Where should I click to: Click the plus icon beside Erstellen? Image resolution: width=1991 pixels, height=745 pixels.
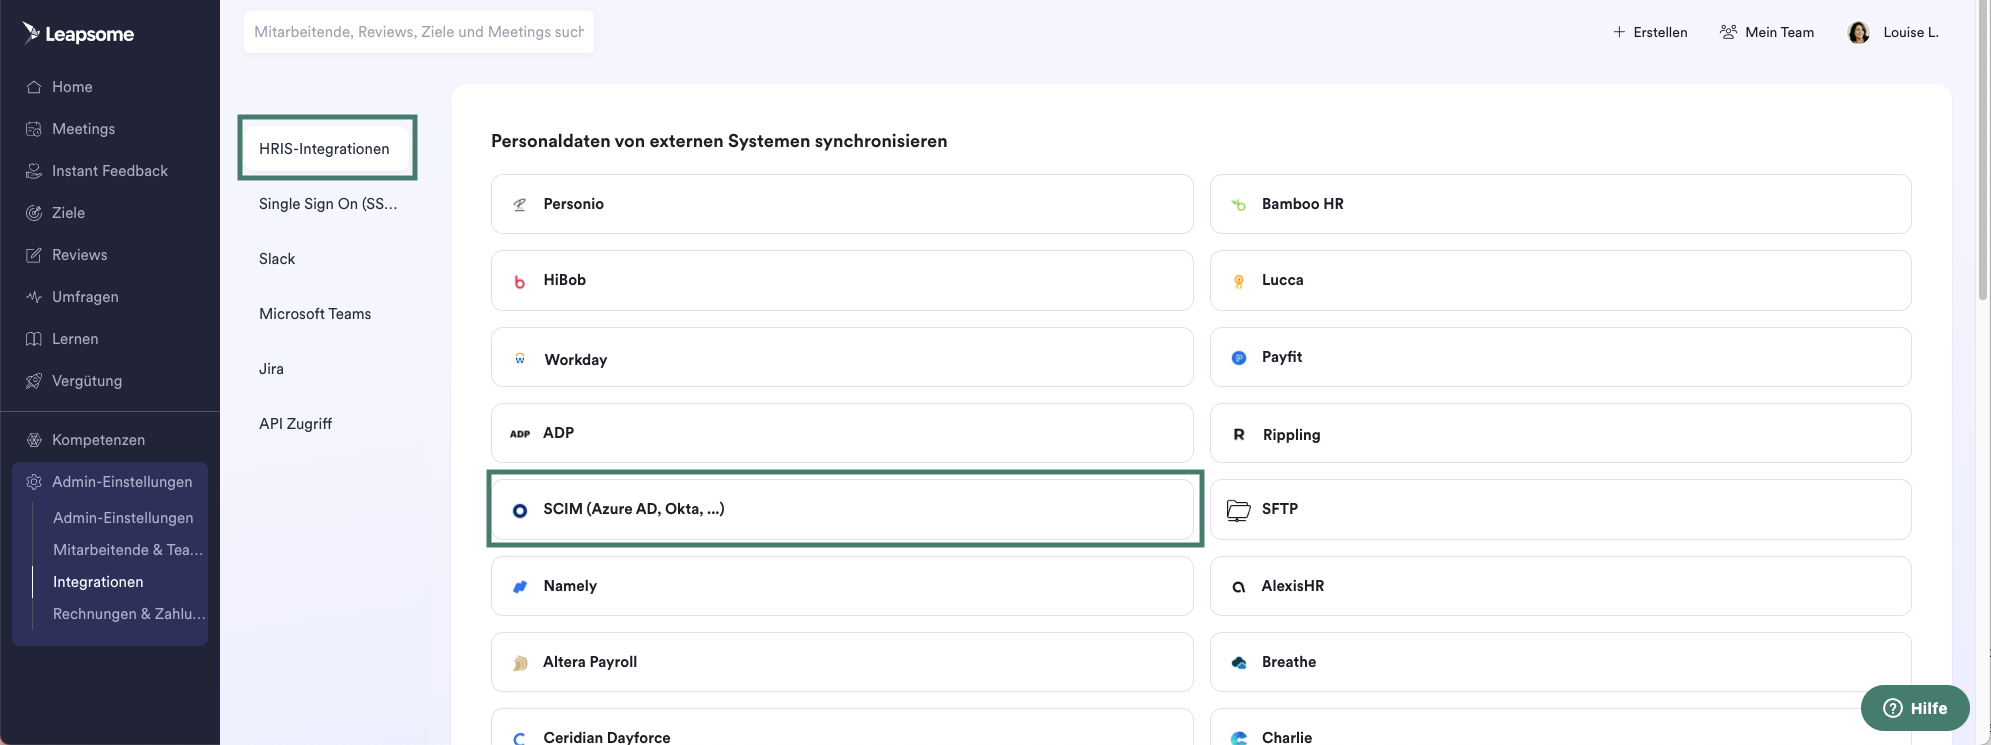1619,32
